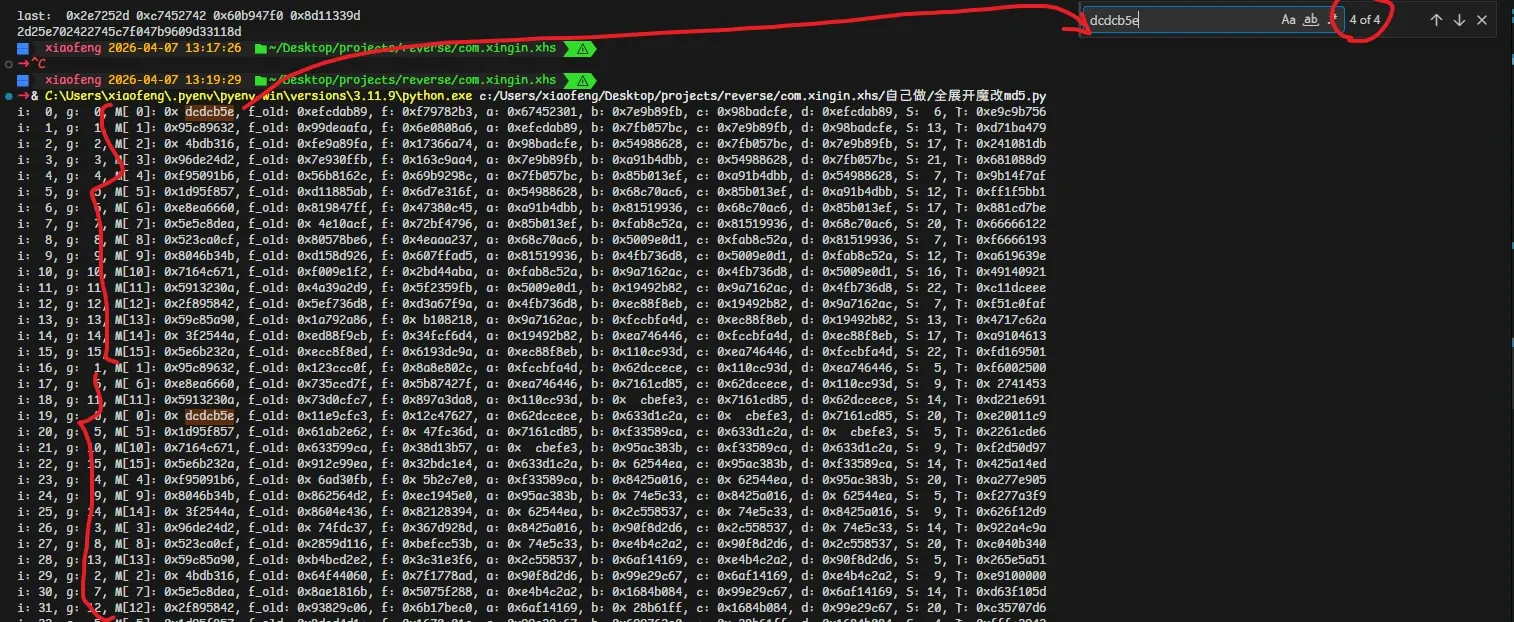Image resolution: width=1514 pixels, height=622 pixels.
Task: Click the 全展开魔改md5.py script path
Action: coord(763,96)
